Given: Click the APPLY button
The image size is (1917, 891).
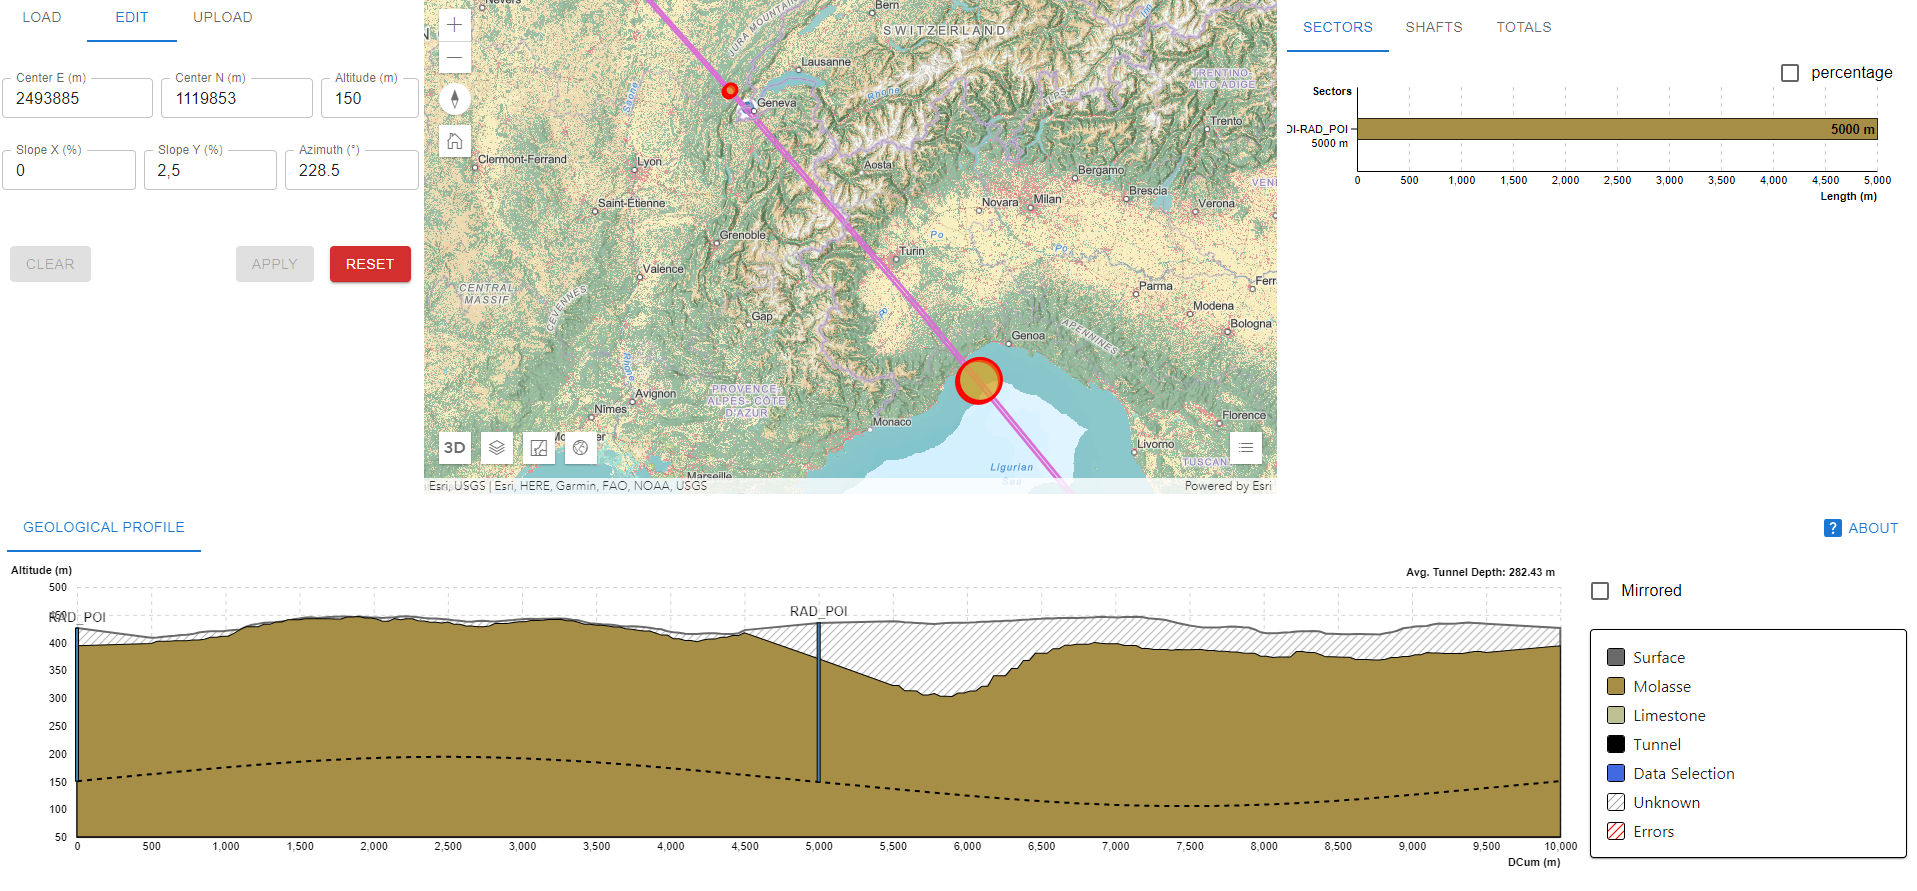Looking at the screenshot, I should point(275,264).
